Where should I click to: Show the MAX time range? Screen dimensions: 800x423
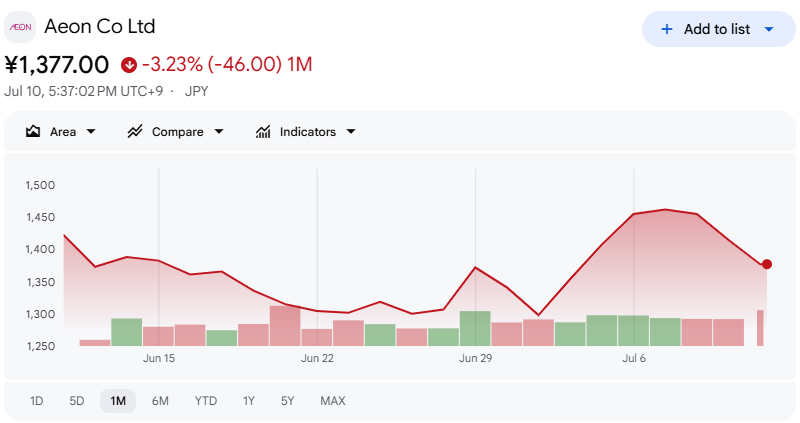[x=333, y=401]
